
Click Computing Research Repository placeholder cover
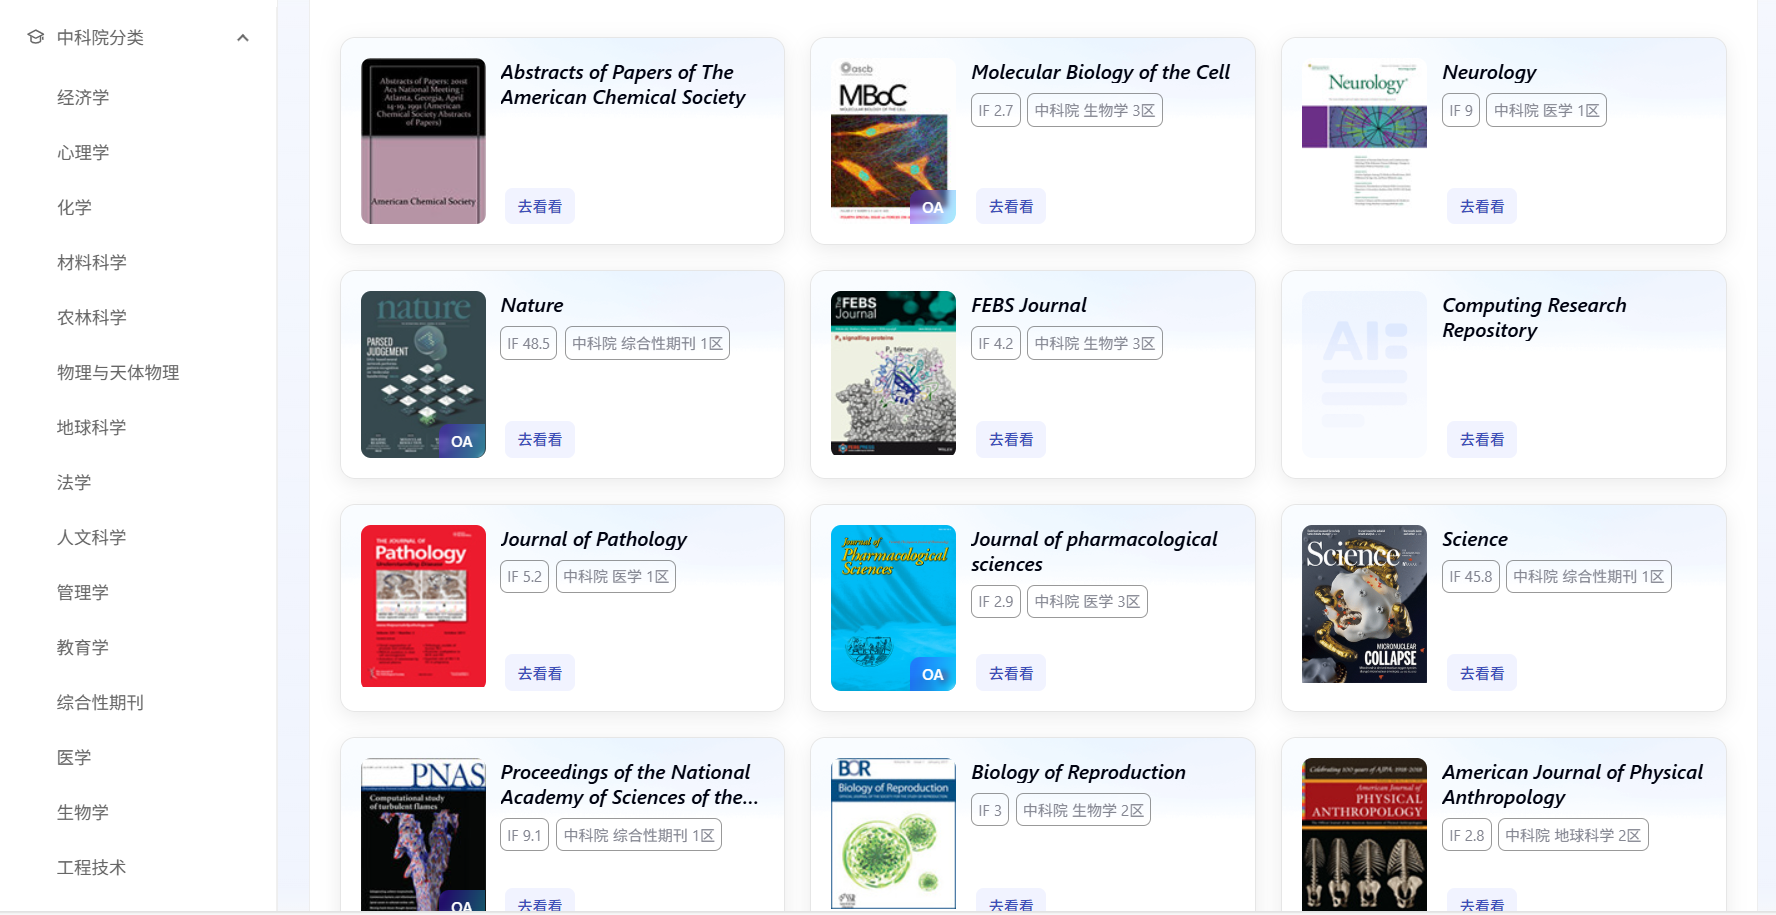pyautogui.click(x=1364, y=374)
